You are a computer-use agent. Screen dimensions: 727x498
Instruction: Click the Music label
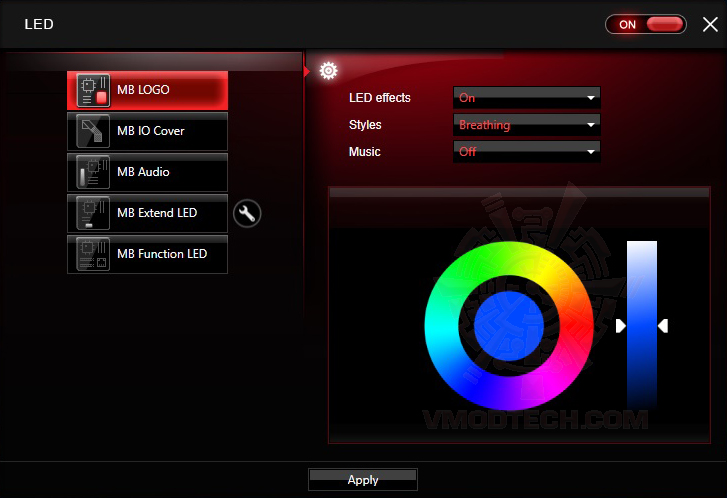coord(364,152)
